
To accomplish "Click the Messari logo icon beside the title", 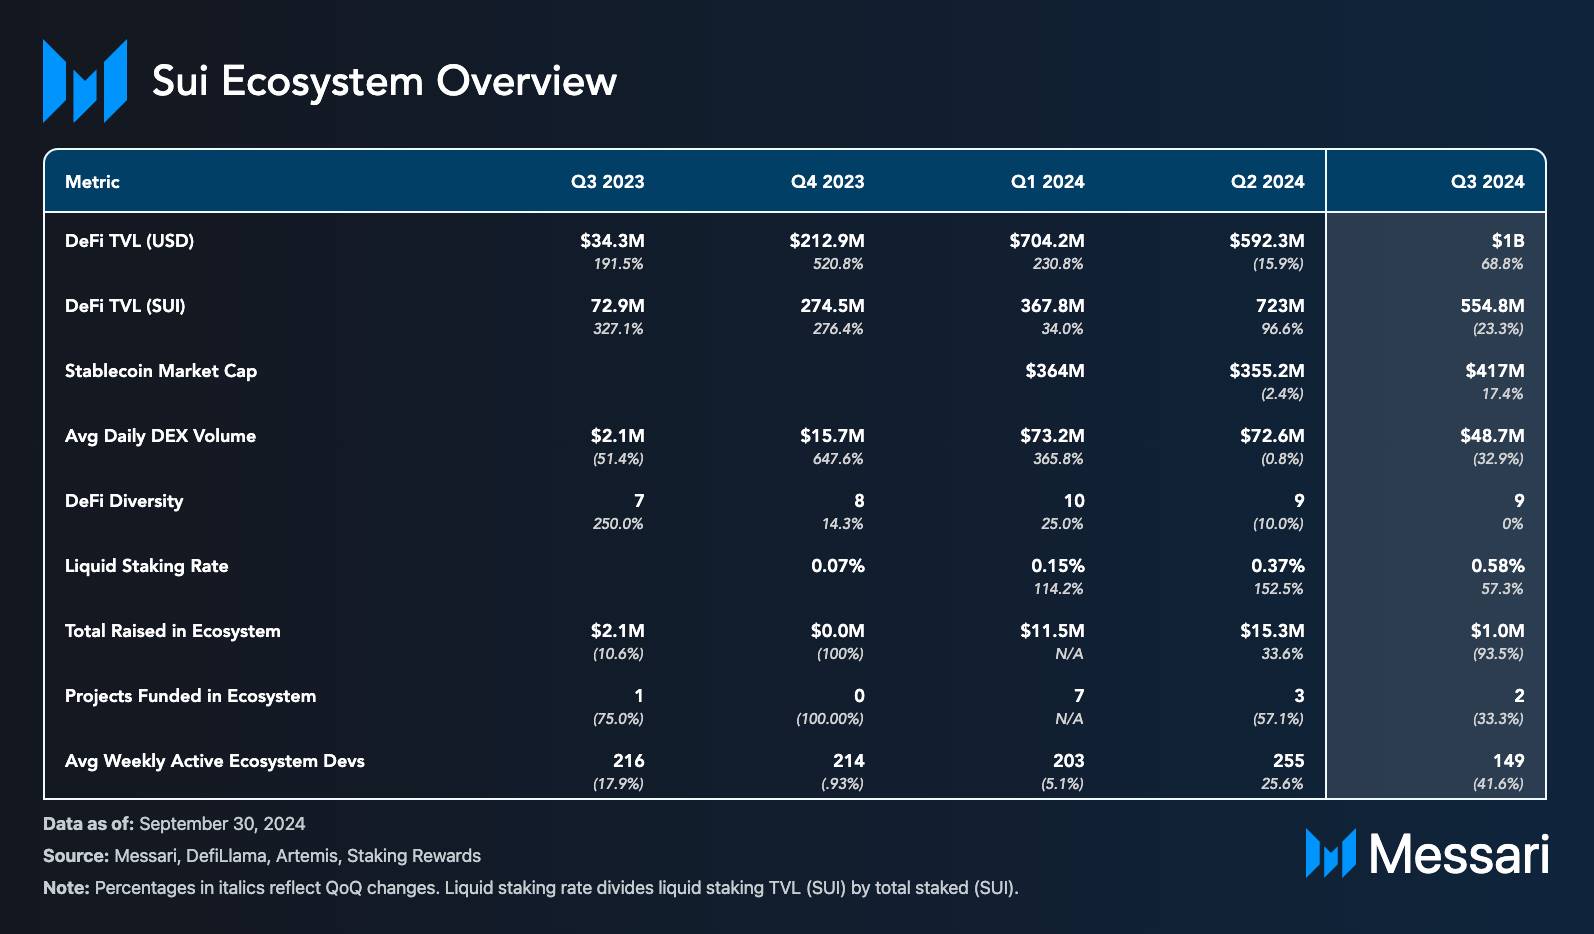I will tap(85, 81).
